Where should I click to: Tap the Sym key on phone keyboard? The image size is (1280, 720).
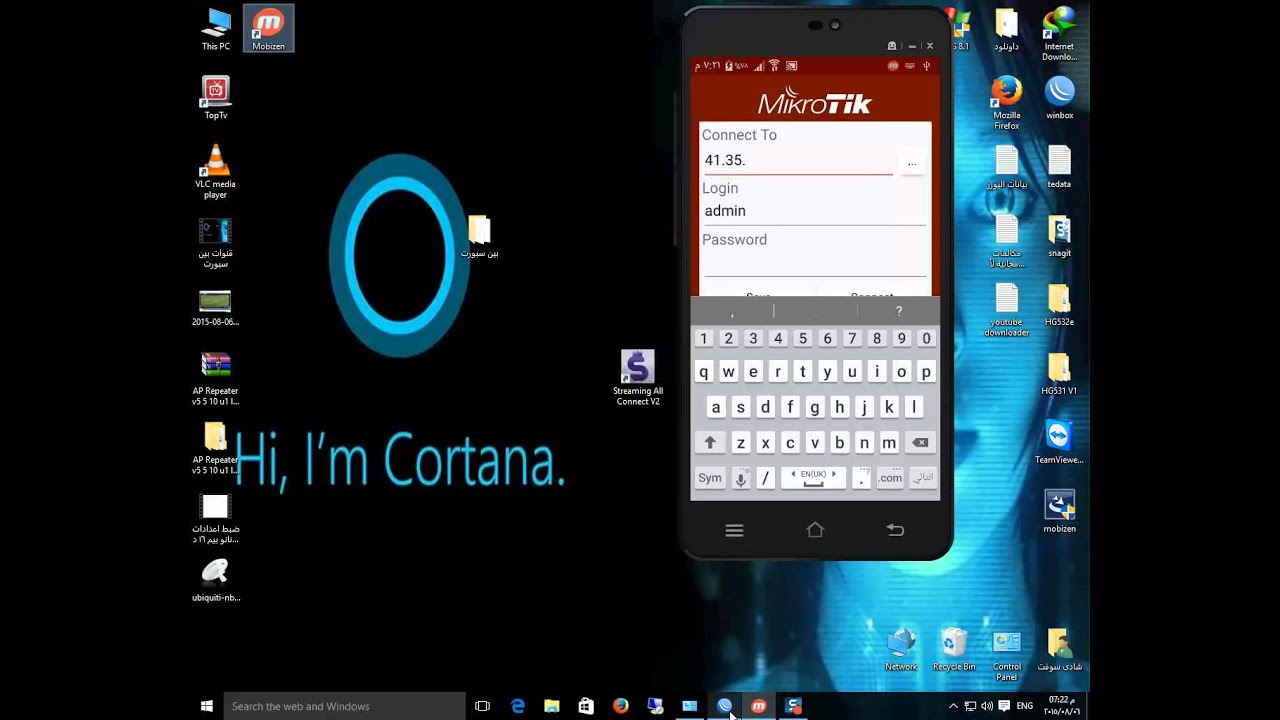pyautogui.click(x=710, y=478)
